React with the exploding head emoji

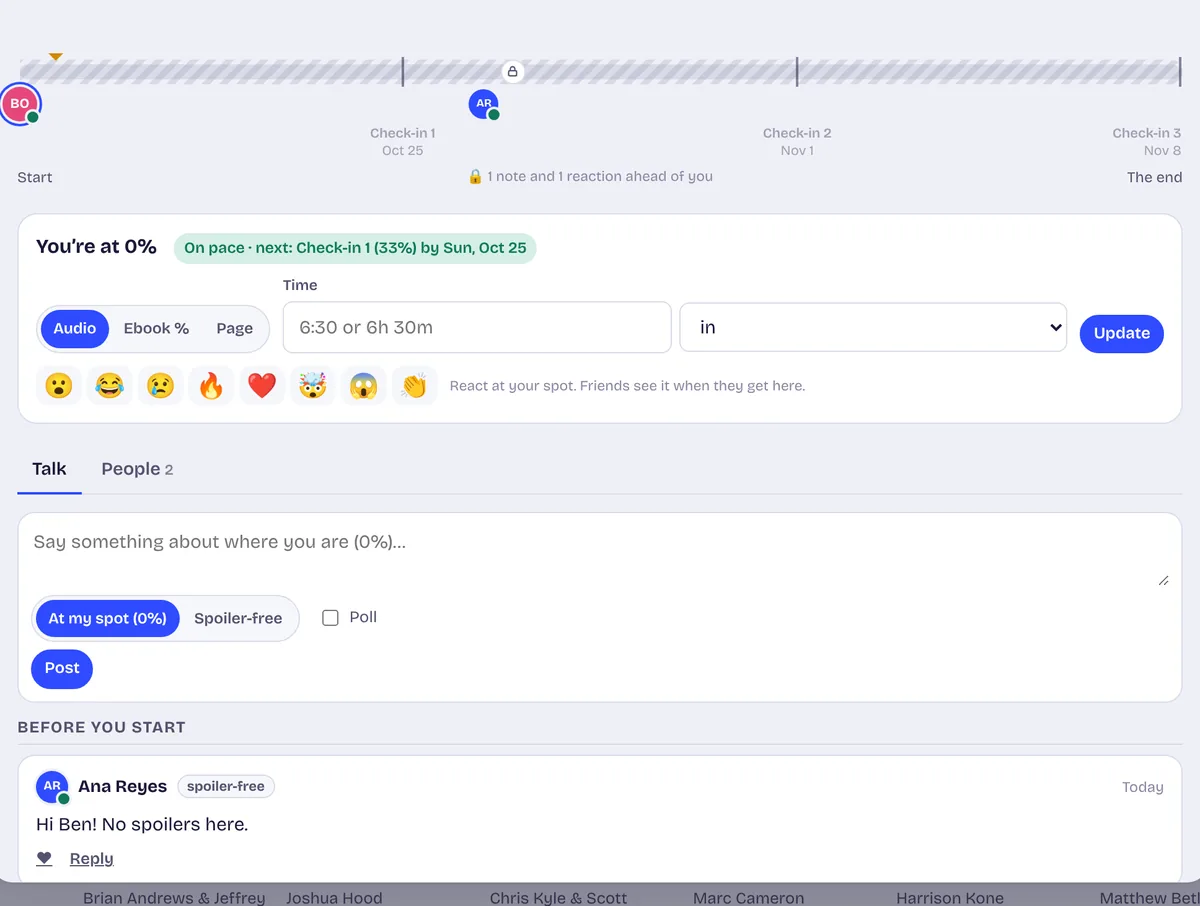pyautogui.click(x=313, y=385)
